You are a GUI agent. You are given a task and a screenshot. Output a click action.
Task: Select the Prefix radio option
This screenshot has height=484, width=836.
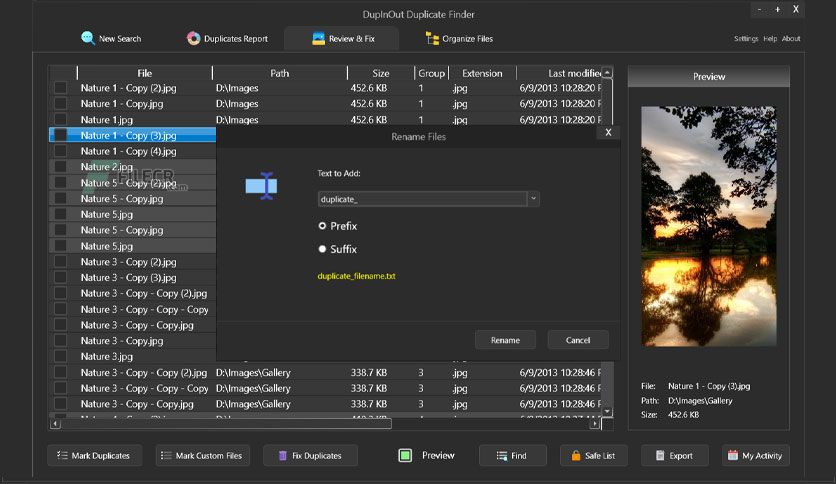[x=322, y=226]
